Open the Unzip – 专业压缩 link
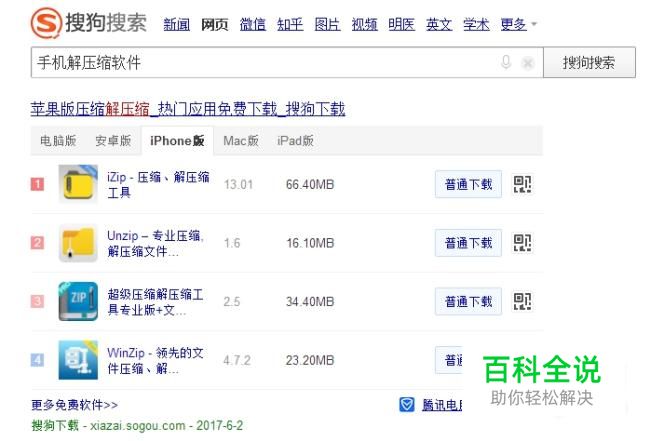Viewport: 650px width, 441px height. pyautogui.click(x=155, y=243)
